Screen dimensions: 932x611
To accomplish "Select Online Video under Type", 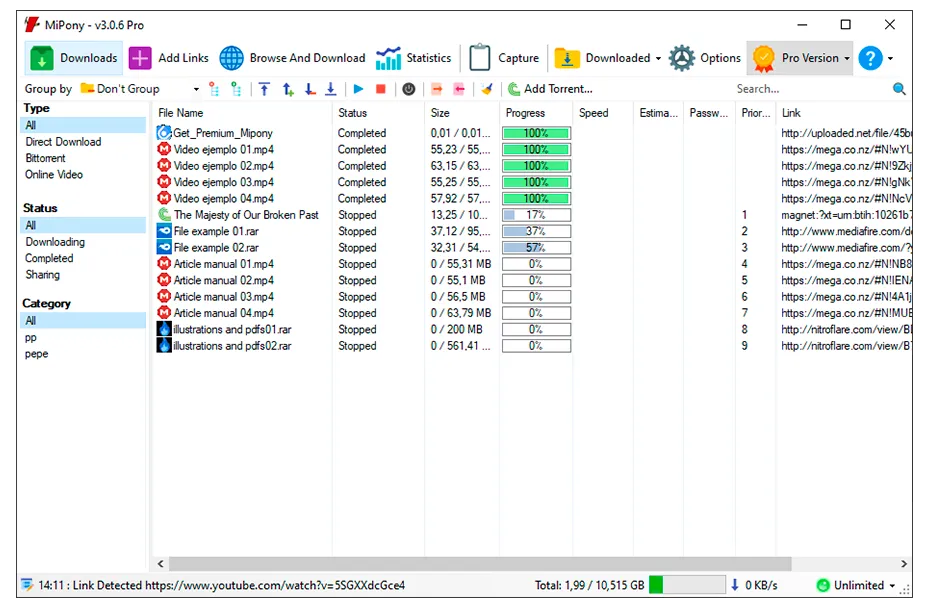I will click(x=53, y=175).
